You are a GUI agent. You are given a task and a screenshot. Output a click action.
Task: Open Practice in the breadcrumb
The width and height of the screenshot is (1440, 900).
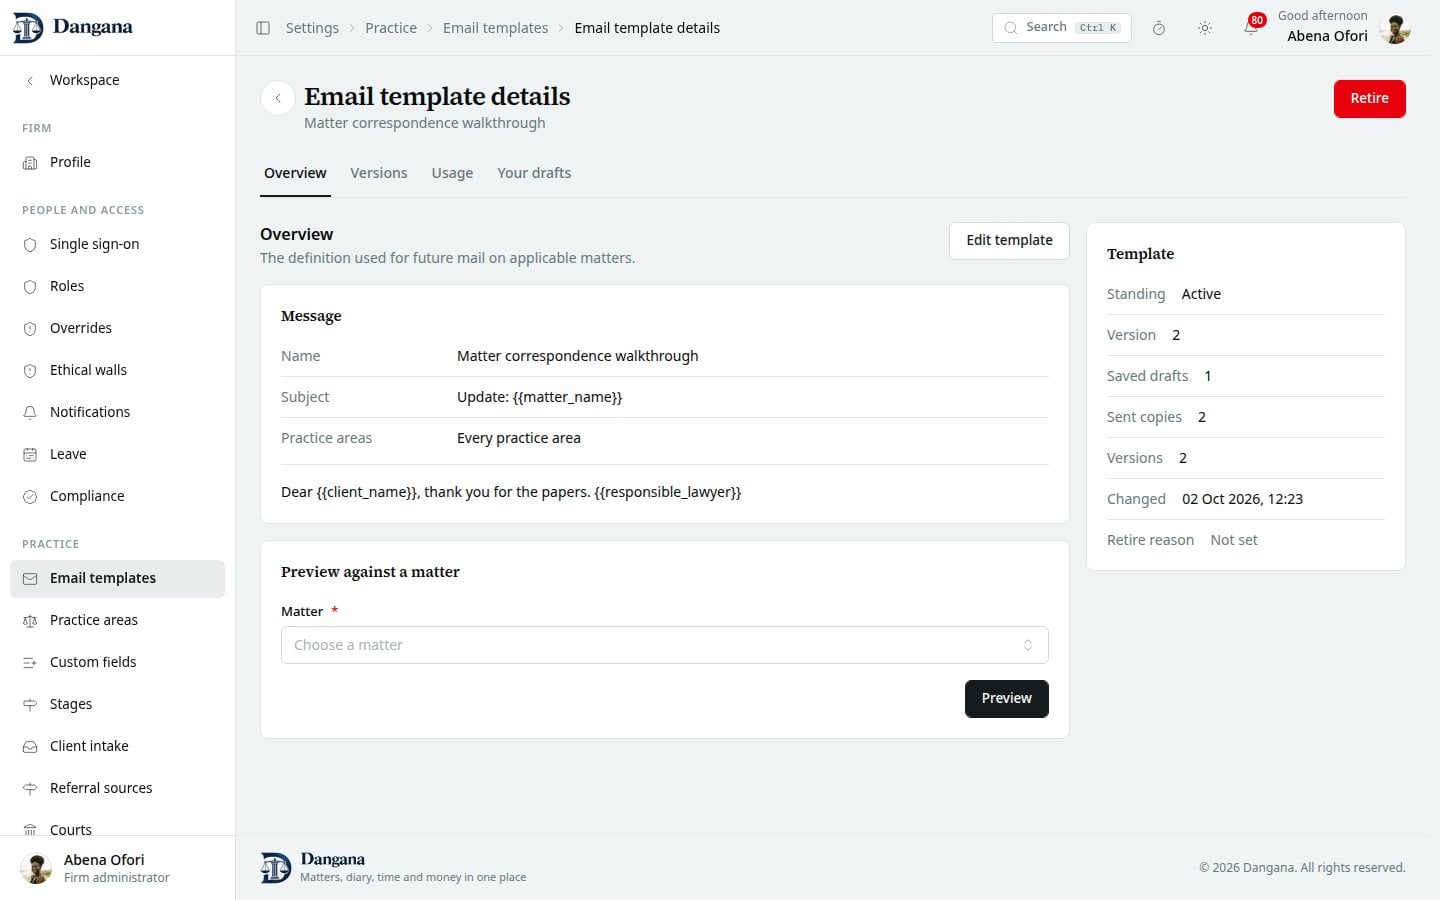(x=391, y=28)
